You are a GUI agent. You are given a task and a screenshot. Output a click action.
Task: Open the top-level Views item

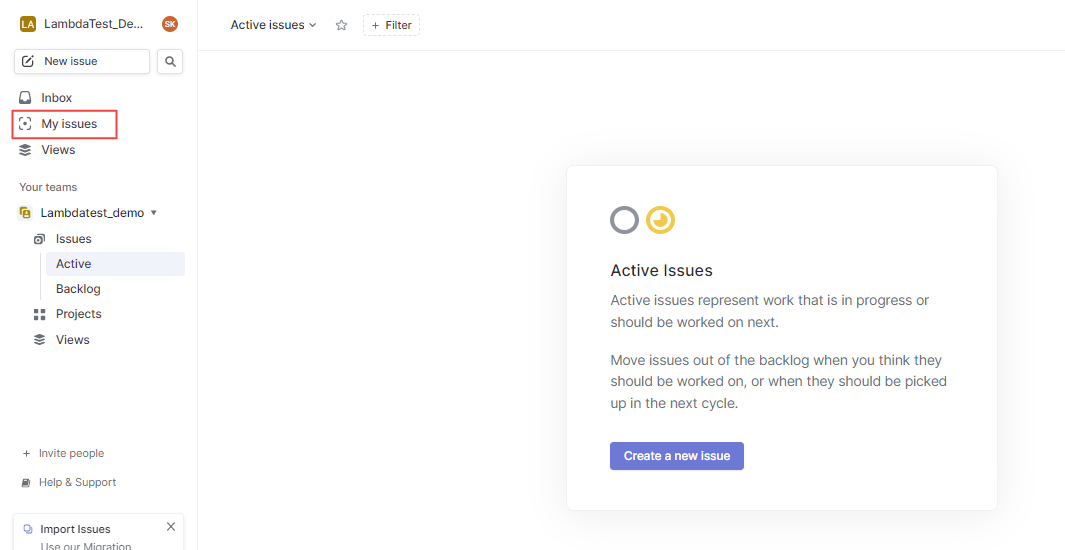click(x=58, y=150)
